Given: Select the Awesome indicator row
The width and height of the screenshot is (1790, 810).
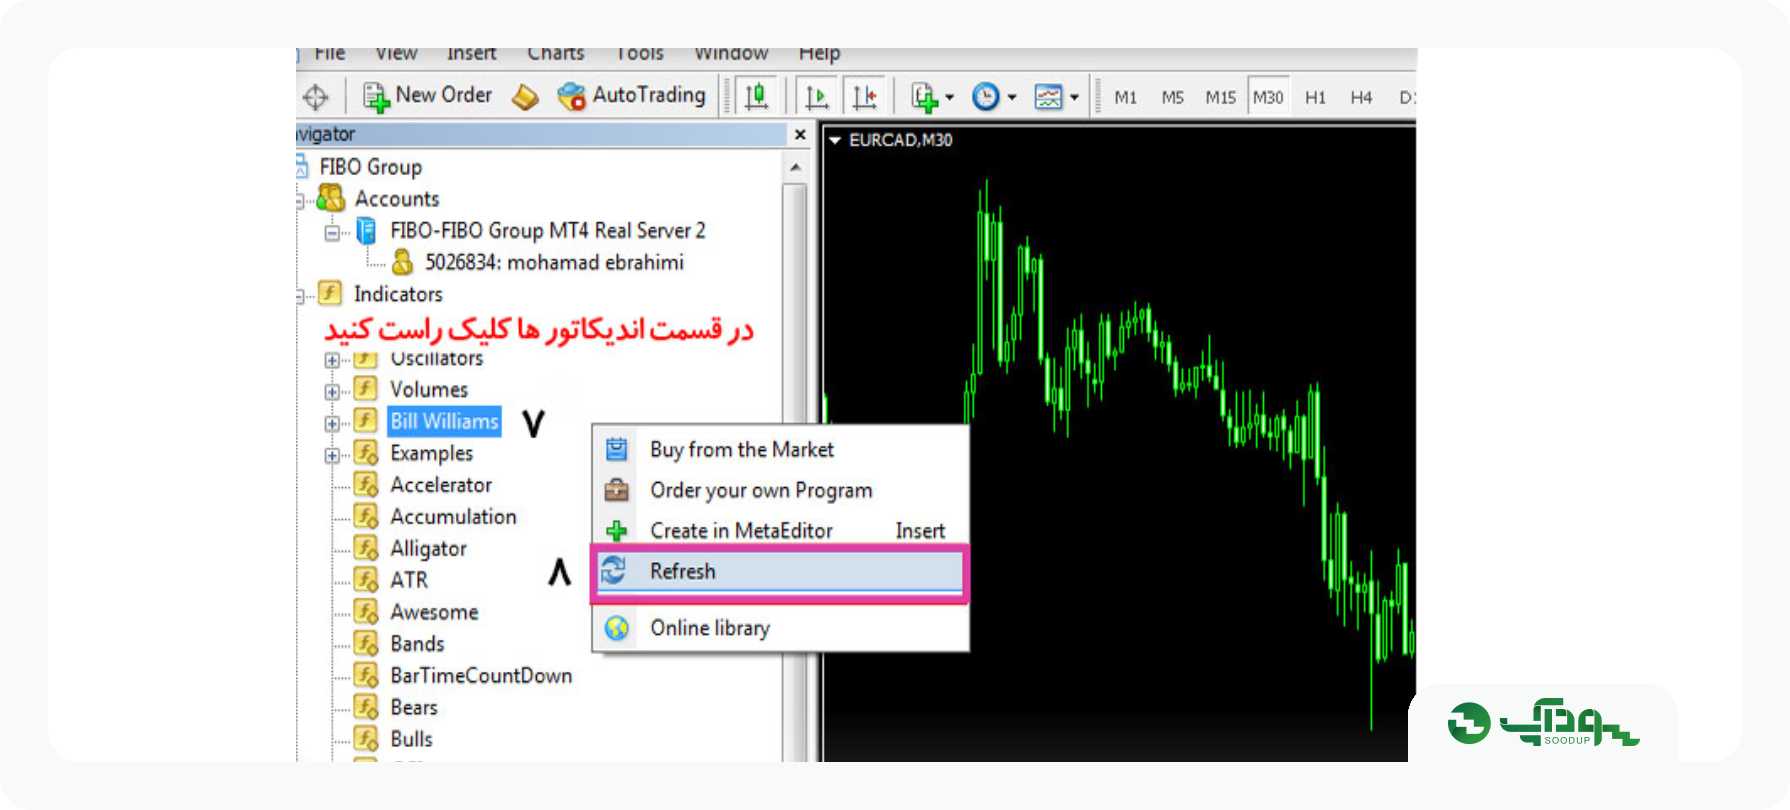Looking at the screenshot, I should [434, 612].
